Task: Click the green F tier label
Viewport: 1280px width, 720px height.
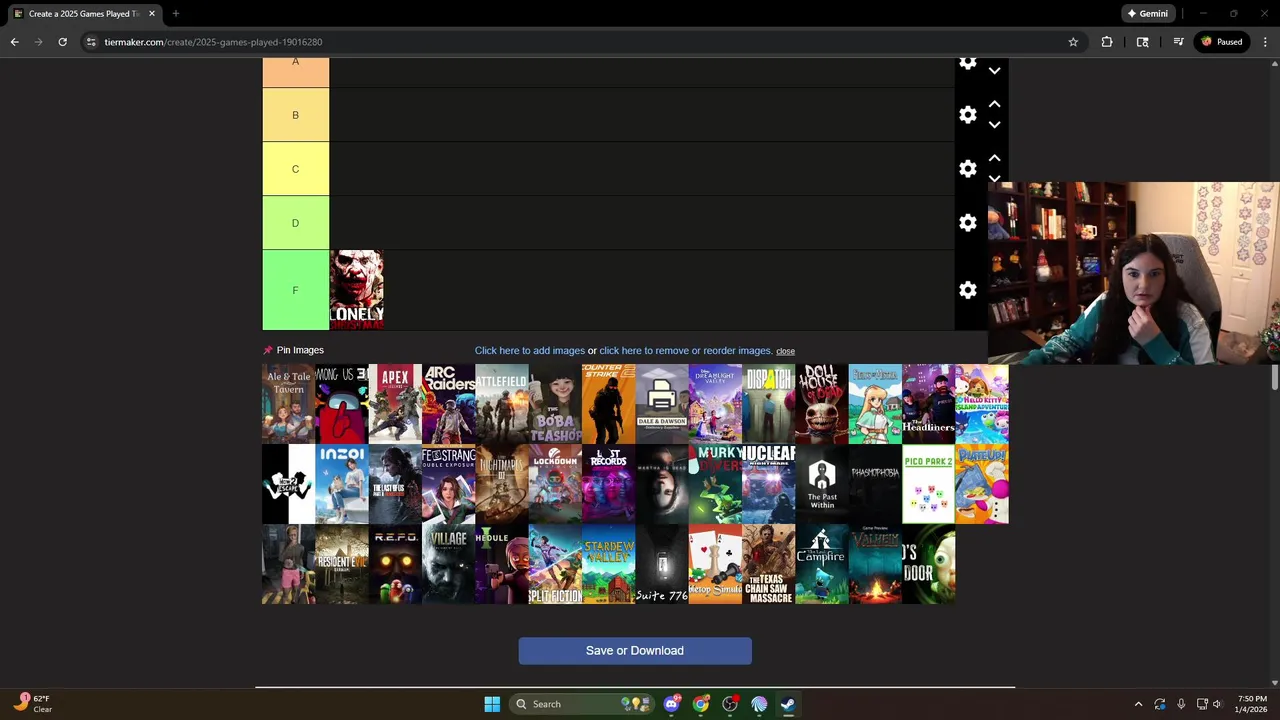Action: coord(295,290)
